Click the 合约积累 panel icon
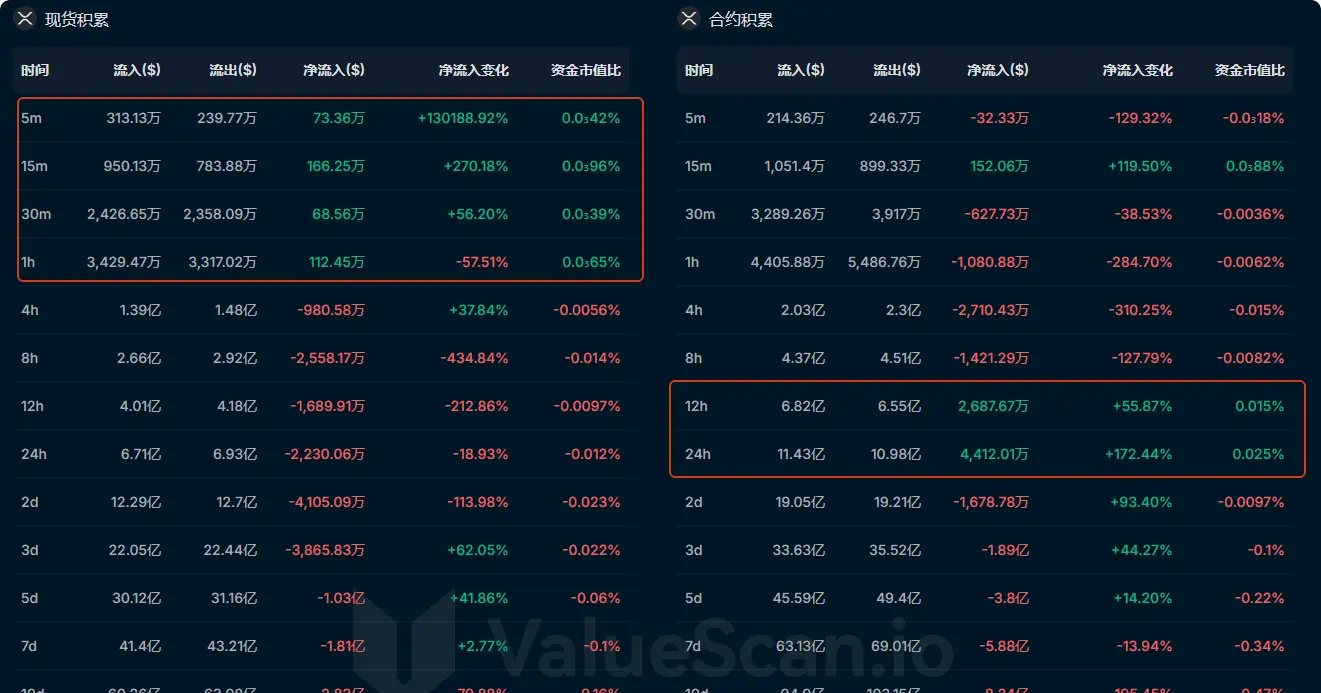1321x693 pixels. coord(689,19)
